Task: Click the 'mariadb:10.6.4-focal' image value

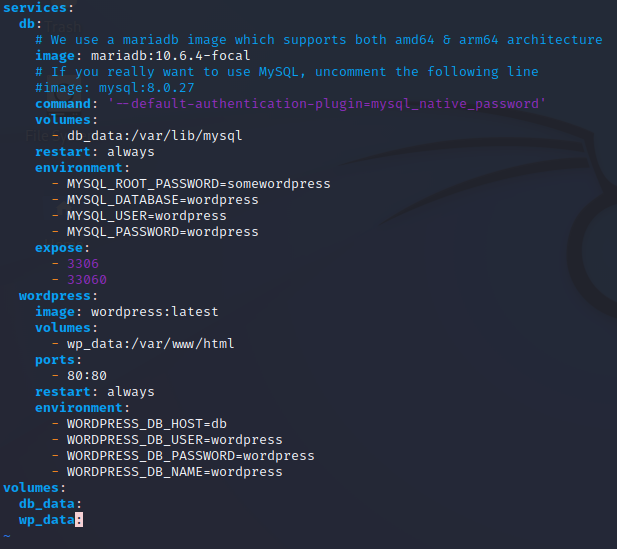Action: coord(170,56)
